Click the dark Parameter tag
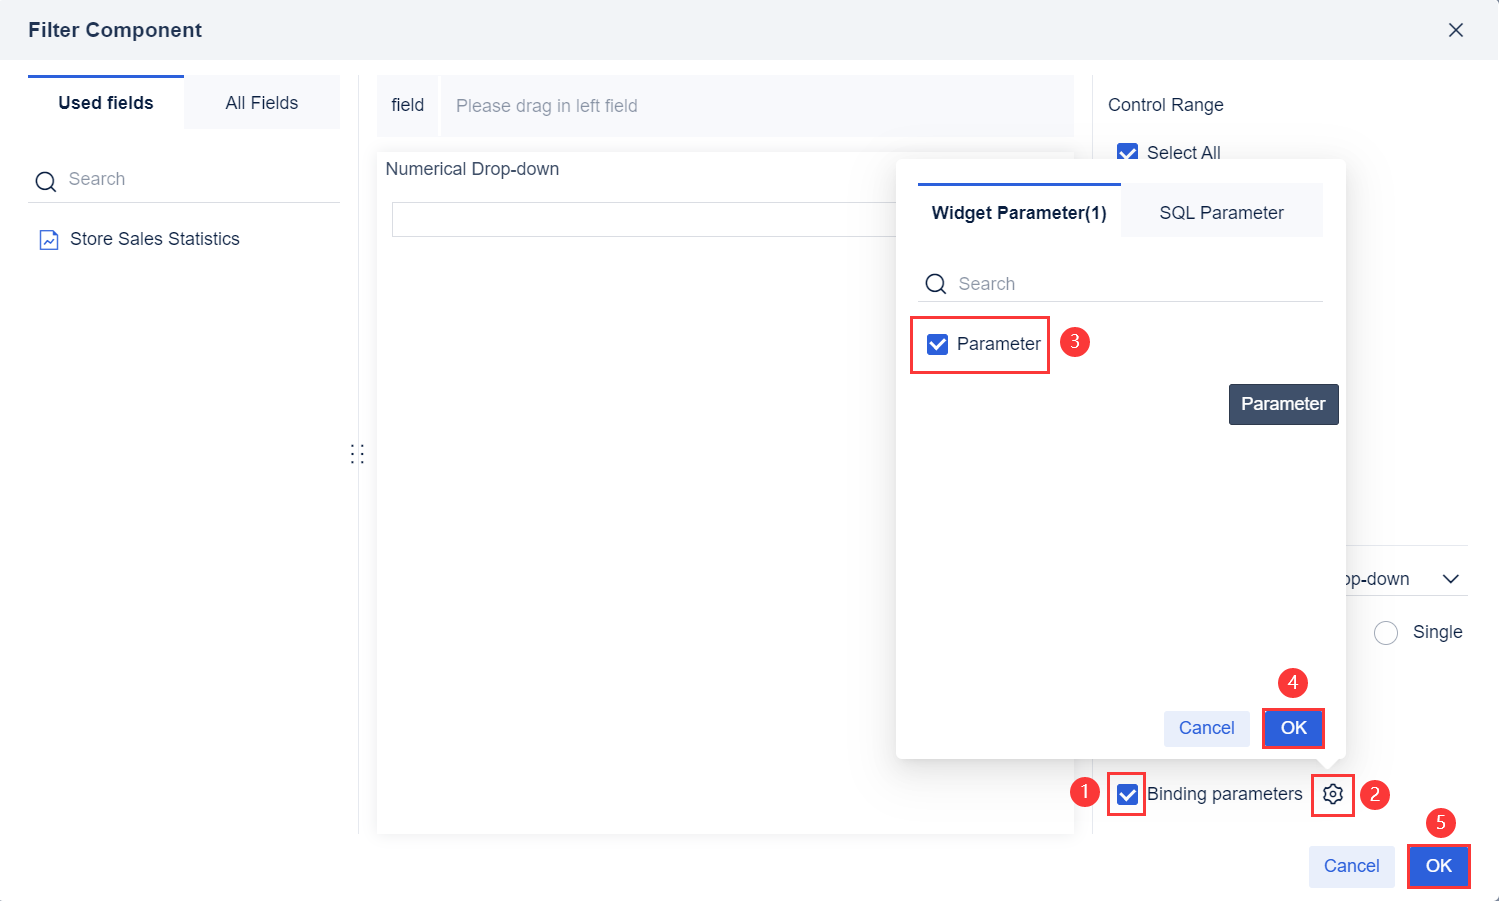Screen dimensions: 1499x901 [x=1283, y=404]
